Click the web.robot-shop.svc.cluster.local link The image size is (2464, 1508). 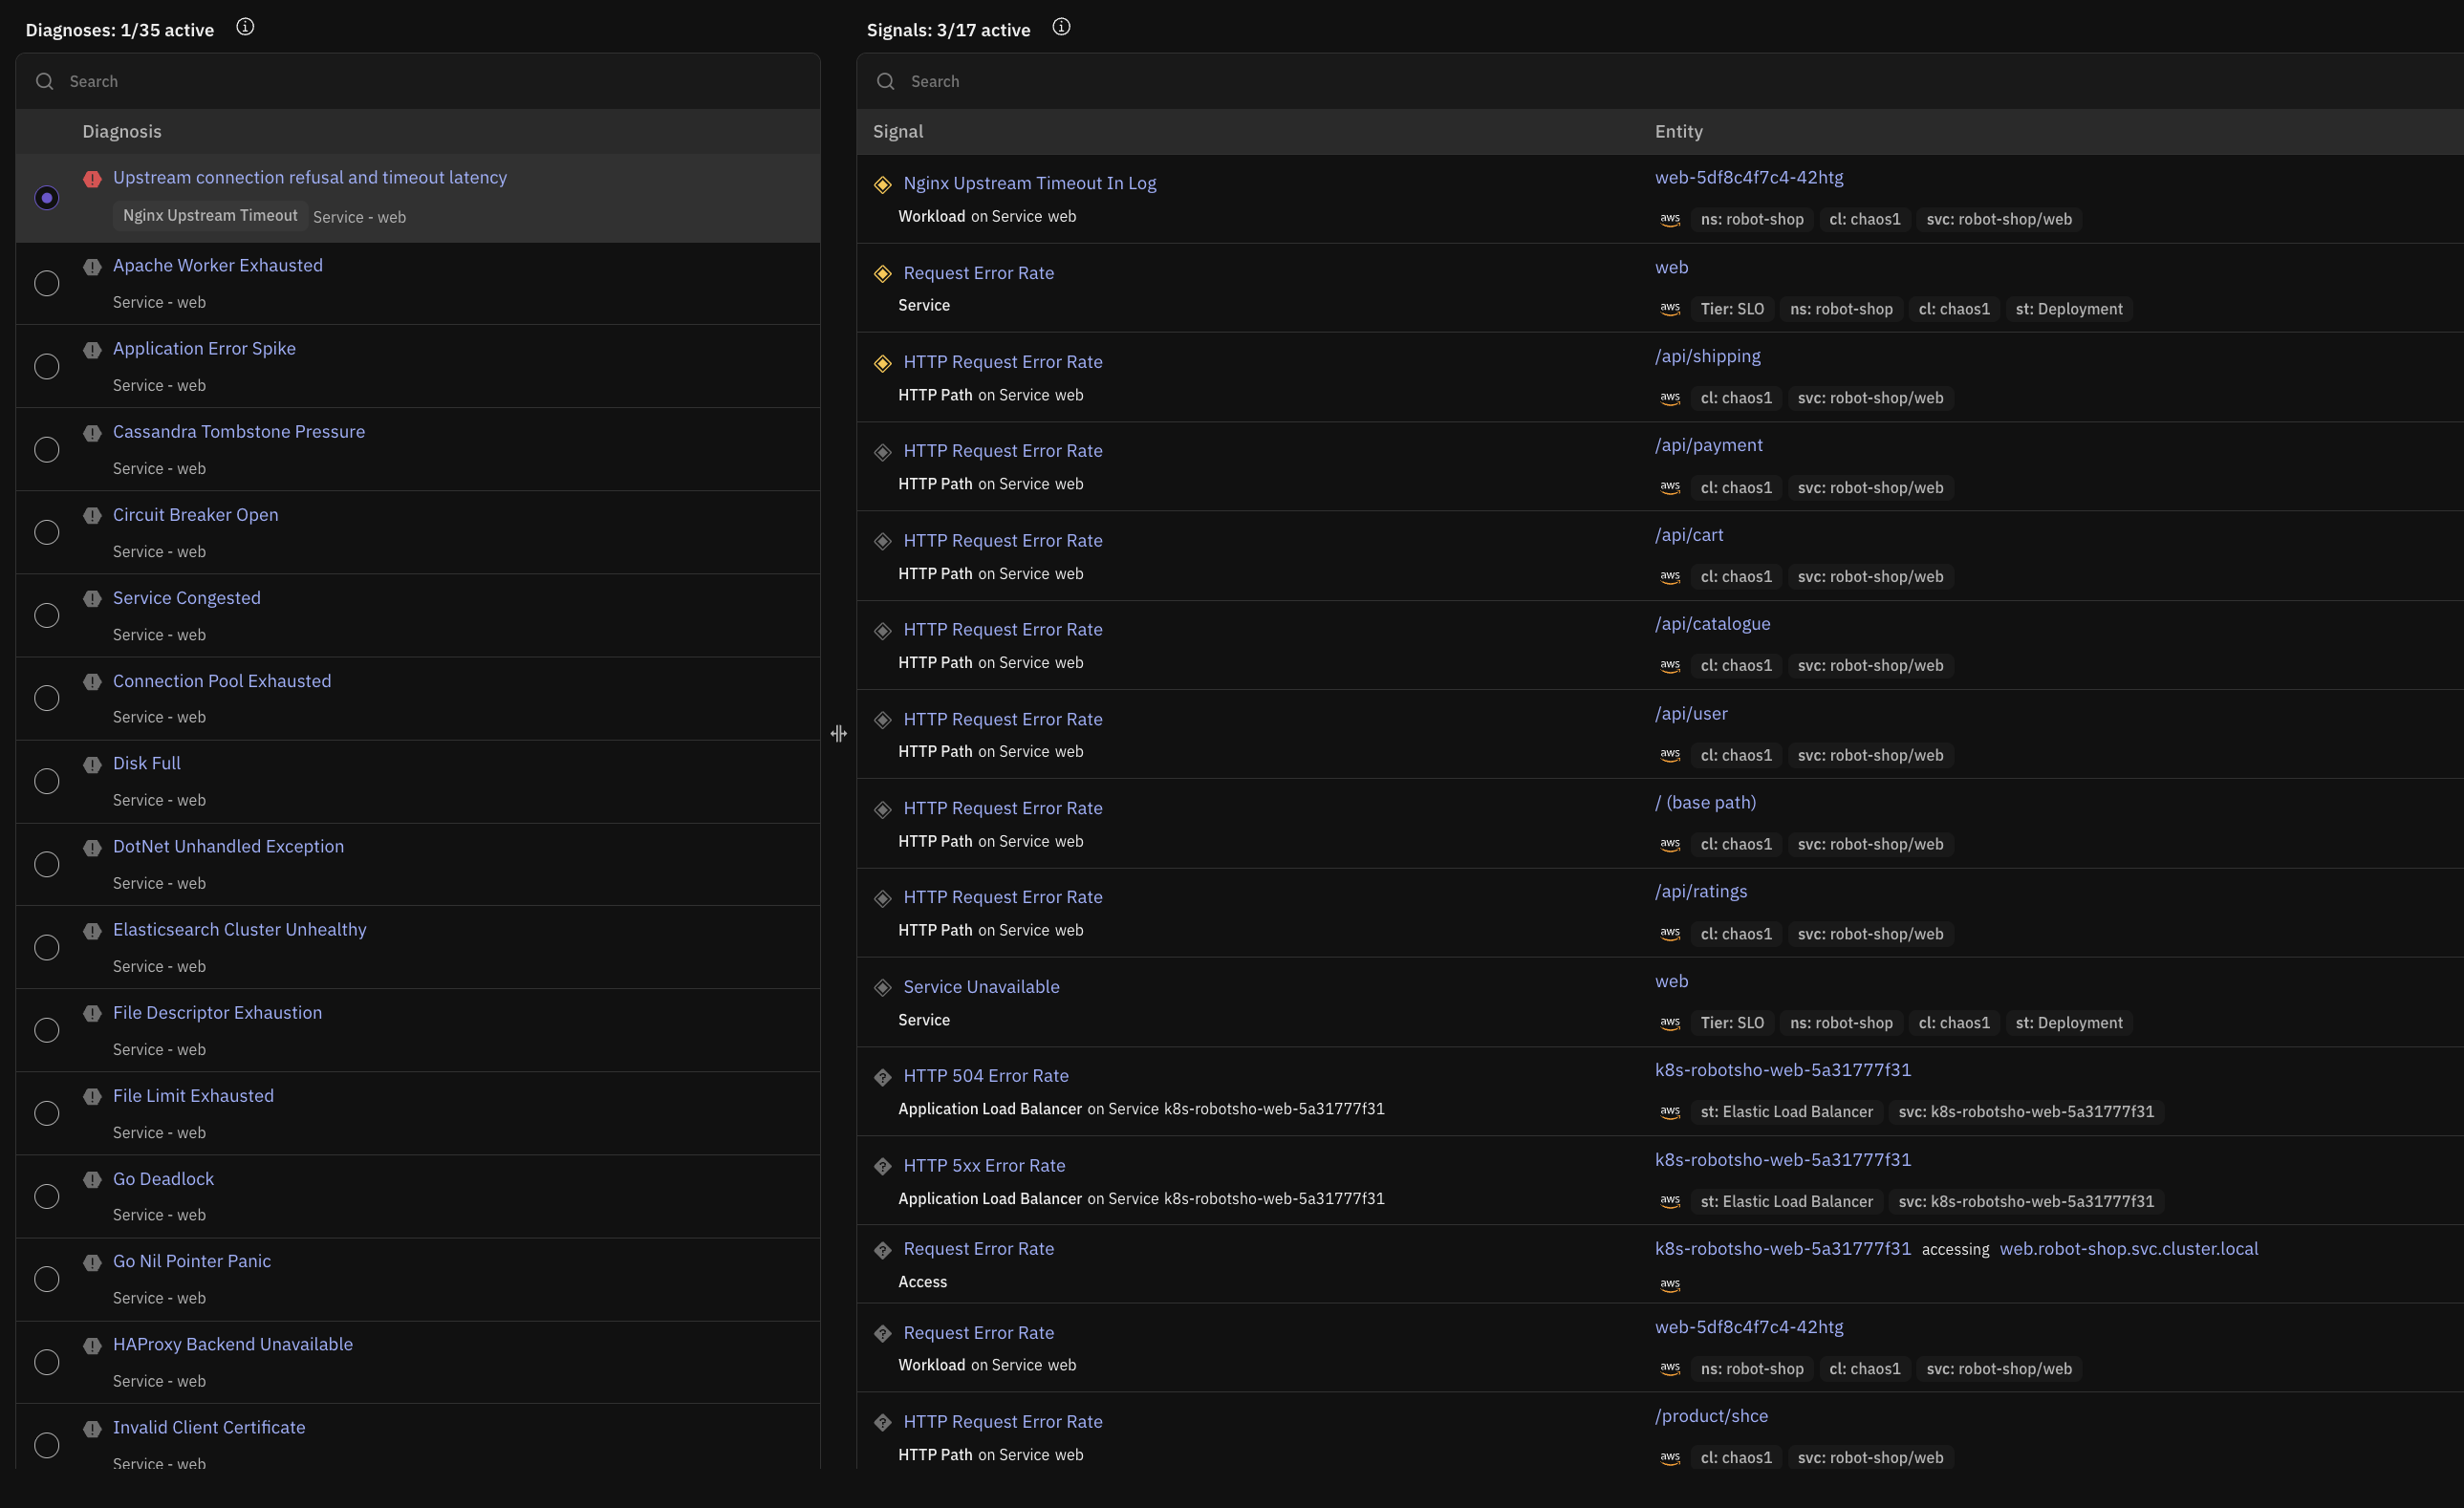tap(2128, 1248)
